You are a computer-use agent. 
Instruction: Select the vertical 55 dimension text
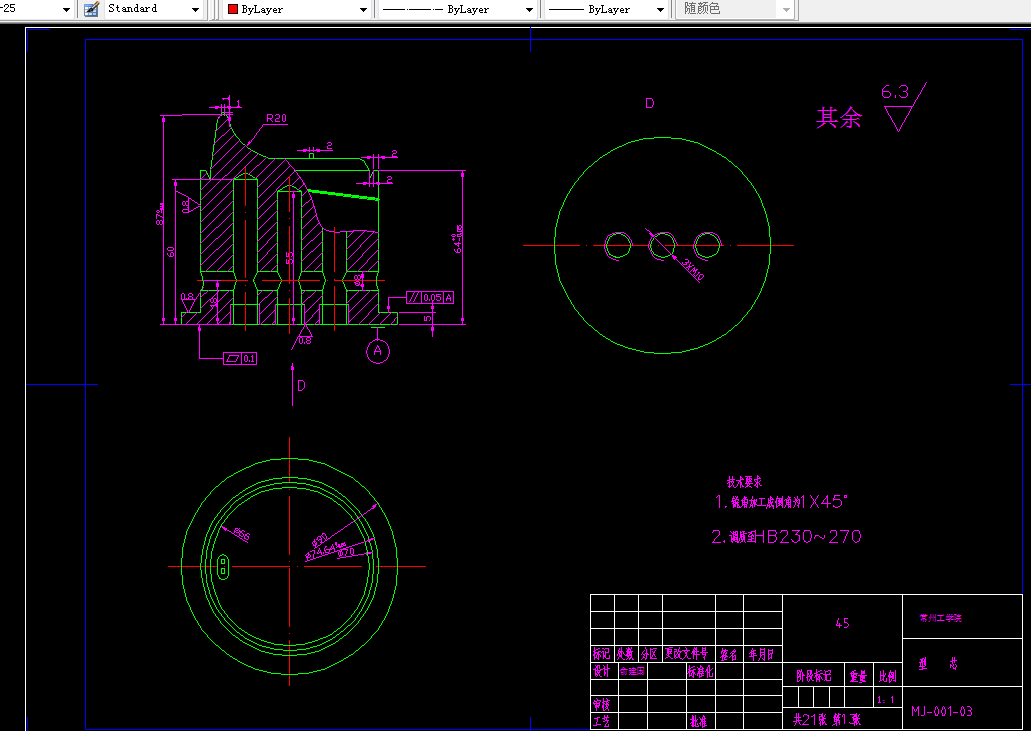pos(289,258)
